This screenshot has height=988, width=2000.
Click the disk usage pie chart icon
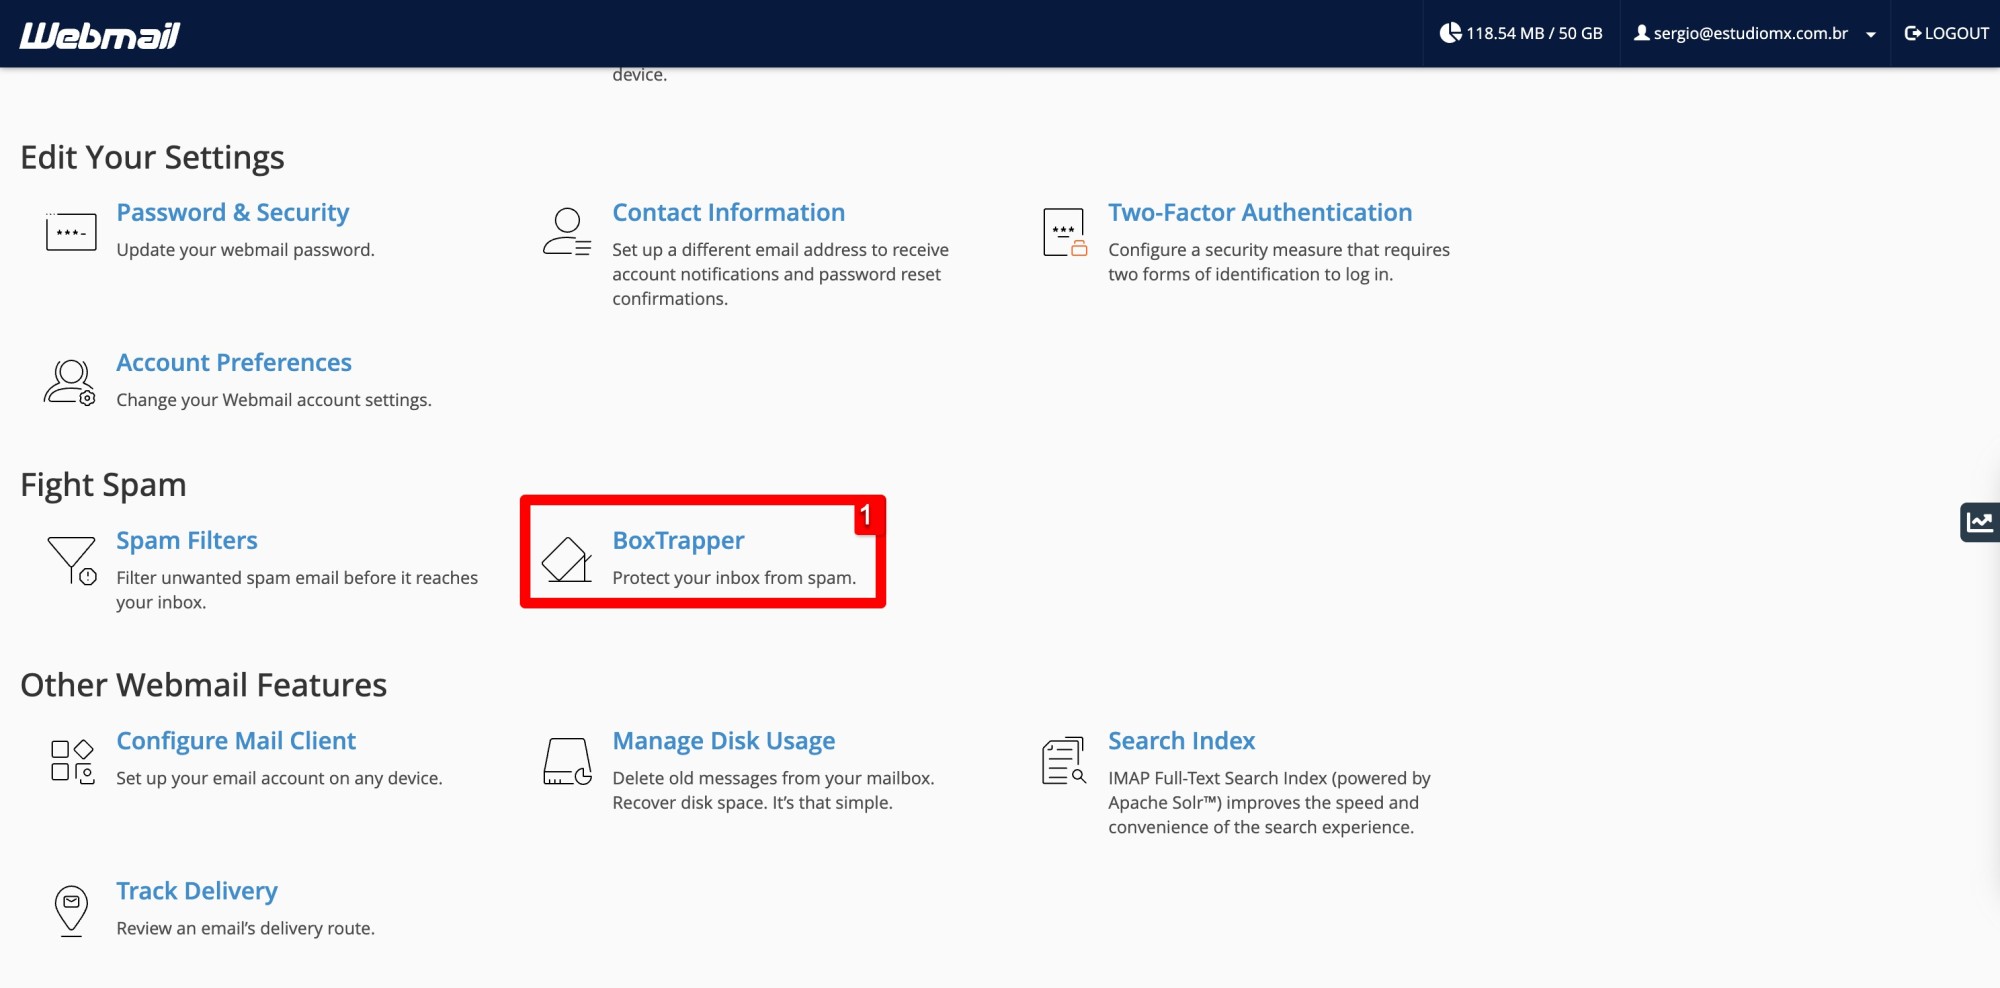click(1450, 32)
